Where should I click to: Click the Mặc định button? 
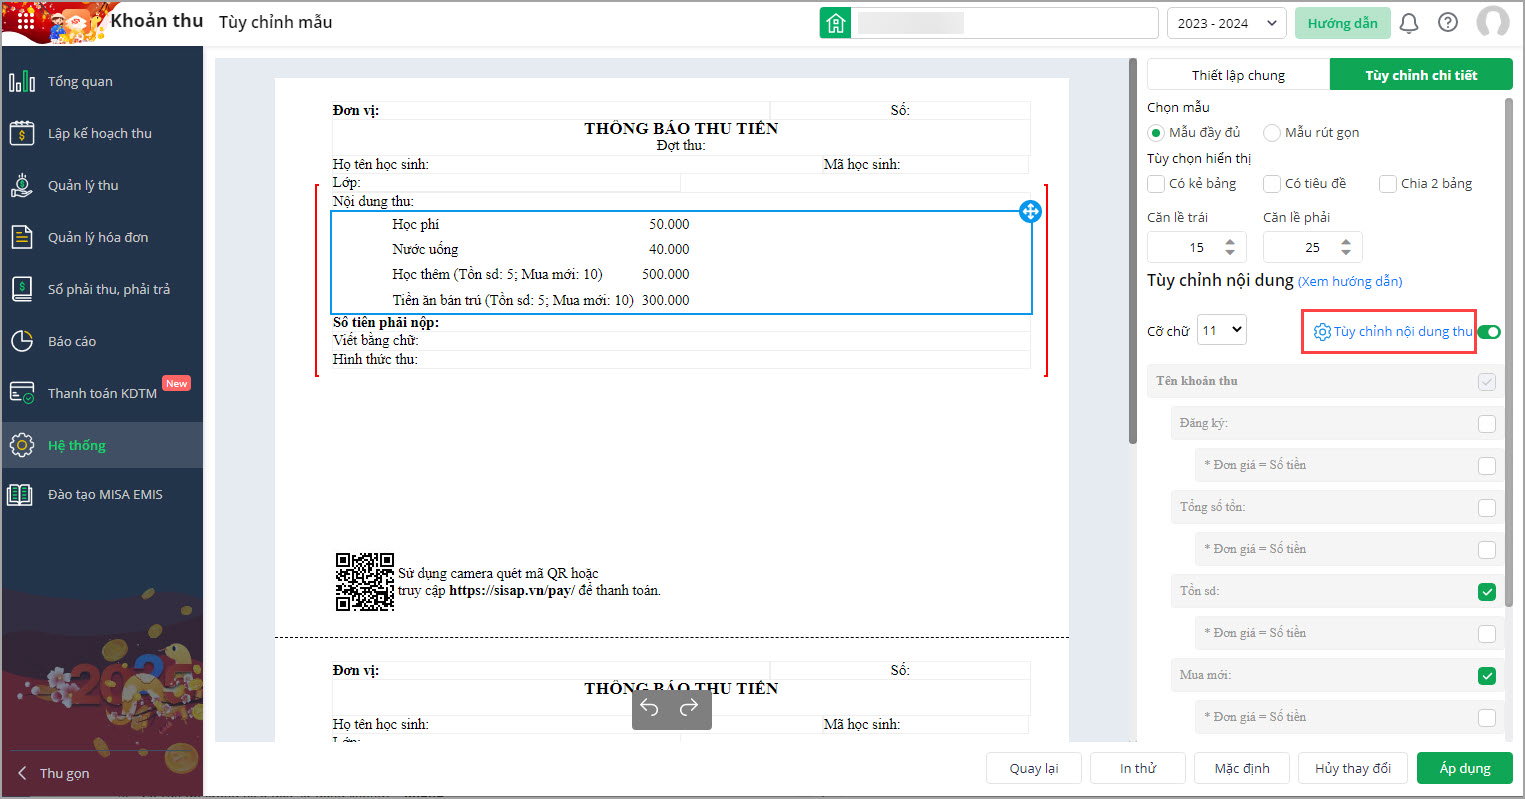[x=1242, y=768]
